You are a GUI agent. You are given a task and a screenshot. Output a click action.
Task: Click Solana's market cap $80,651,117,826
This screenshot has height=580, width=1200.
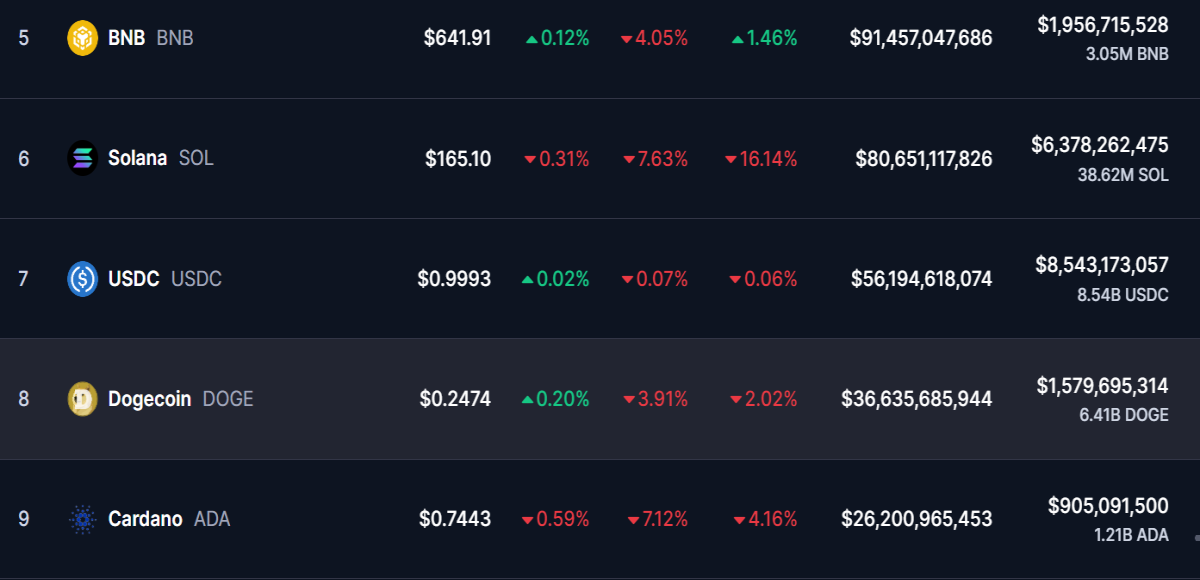tap(924, 158)
